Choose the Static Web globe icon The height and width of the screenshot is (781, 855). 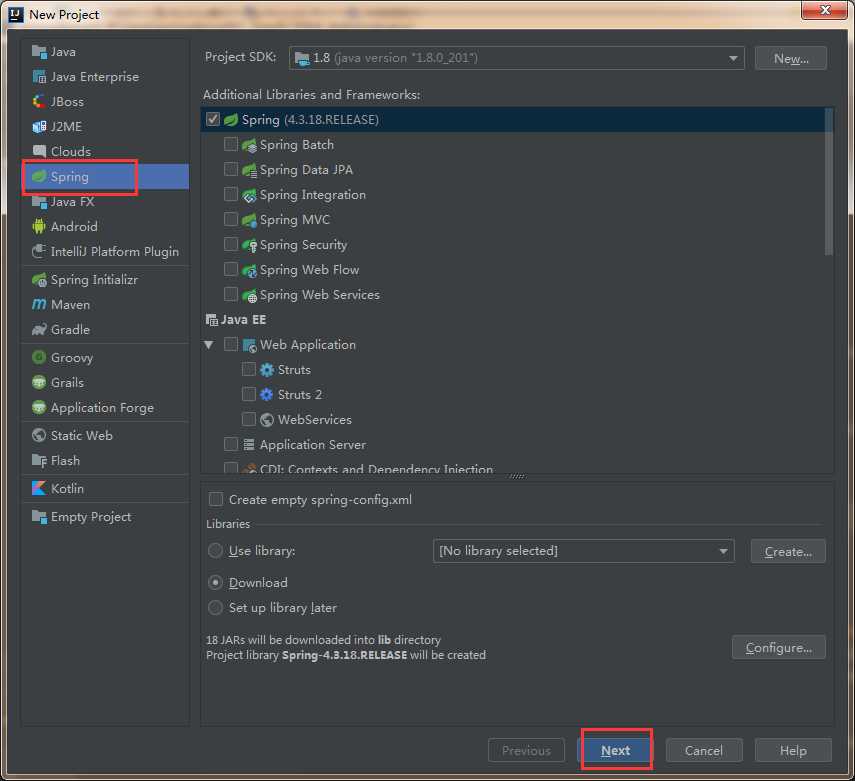39,435
